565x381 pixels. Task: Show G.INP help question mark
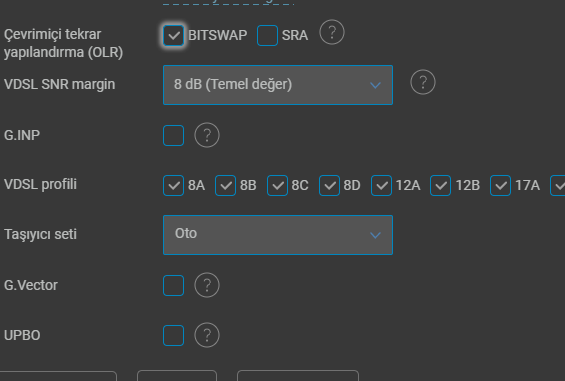(207, 135)
